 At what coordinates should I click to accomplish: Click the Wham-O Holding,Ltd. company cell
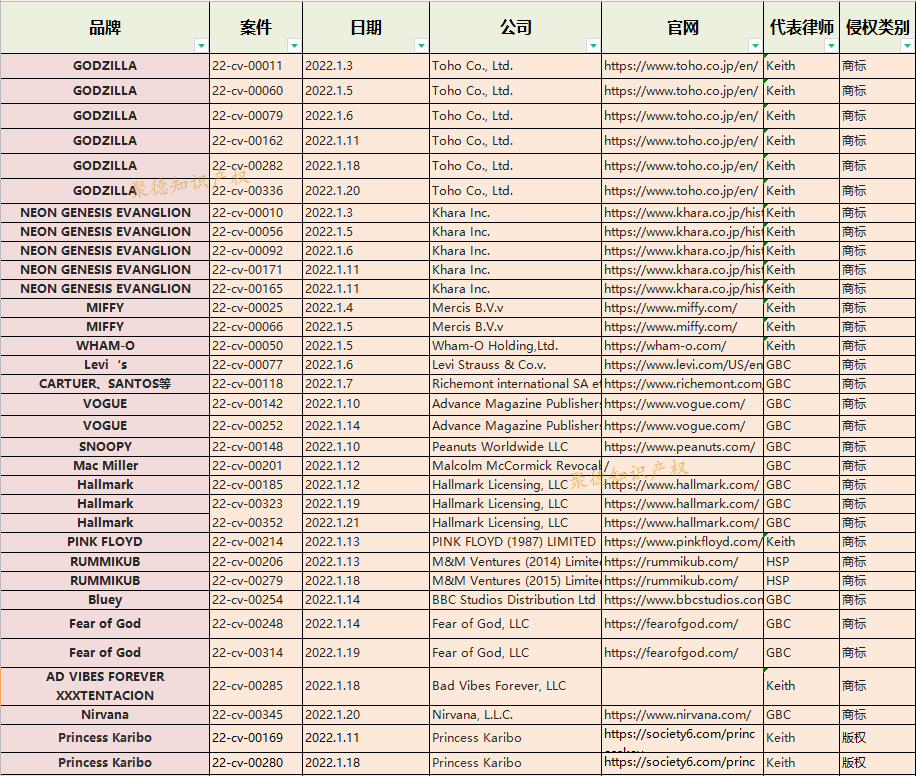tap(515, 346)
